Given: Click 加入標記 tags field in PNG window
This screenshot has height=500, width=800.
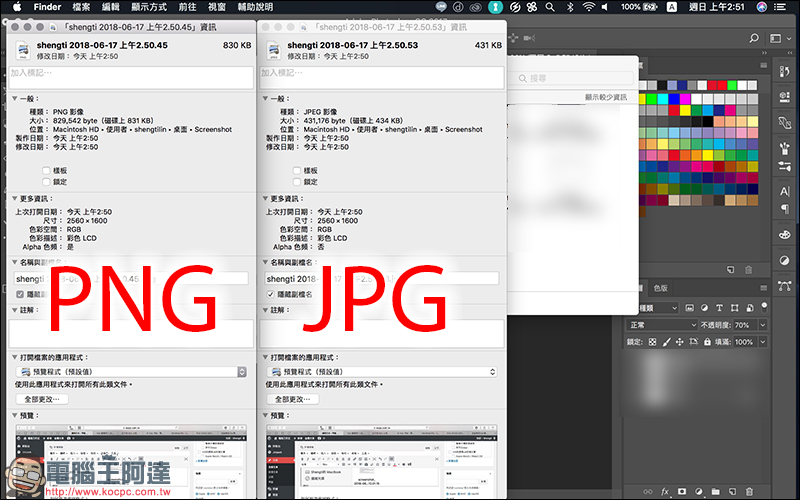Looking at the screenshot, I should pos(131,78).
